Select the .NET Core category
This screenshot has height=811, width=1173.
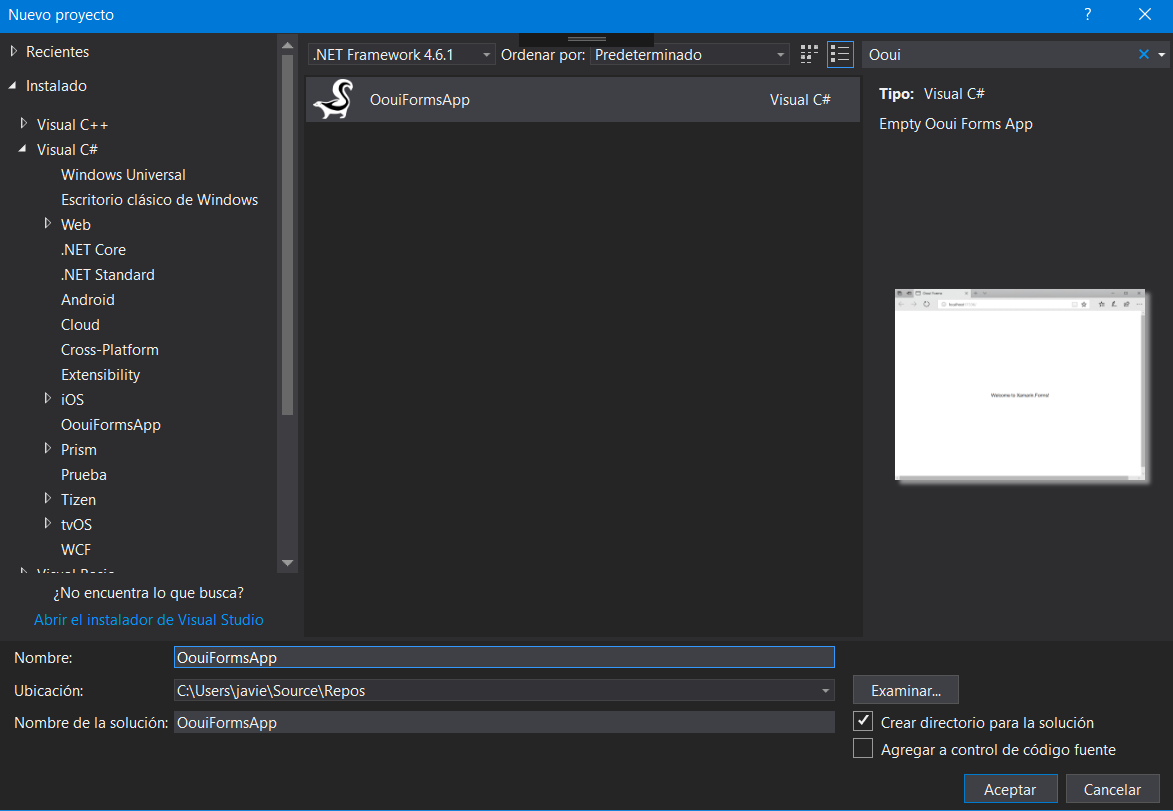pos(94,250)
